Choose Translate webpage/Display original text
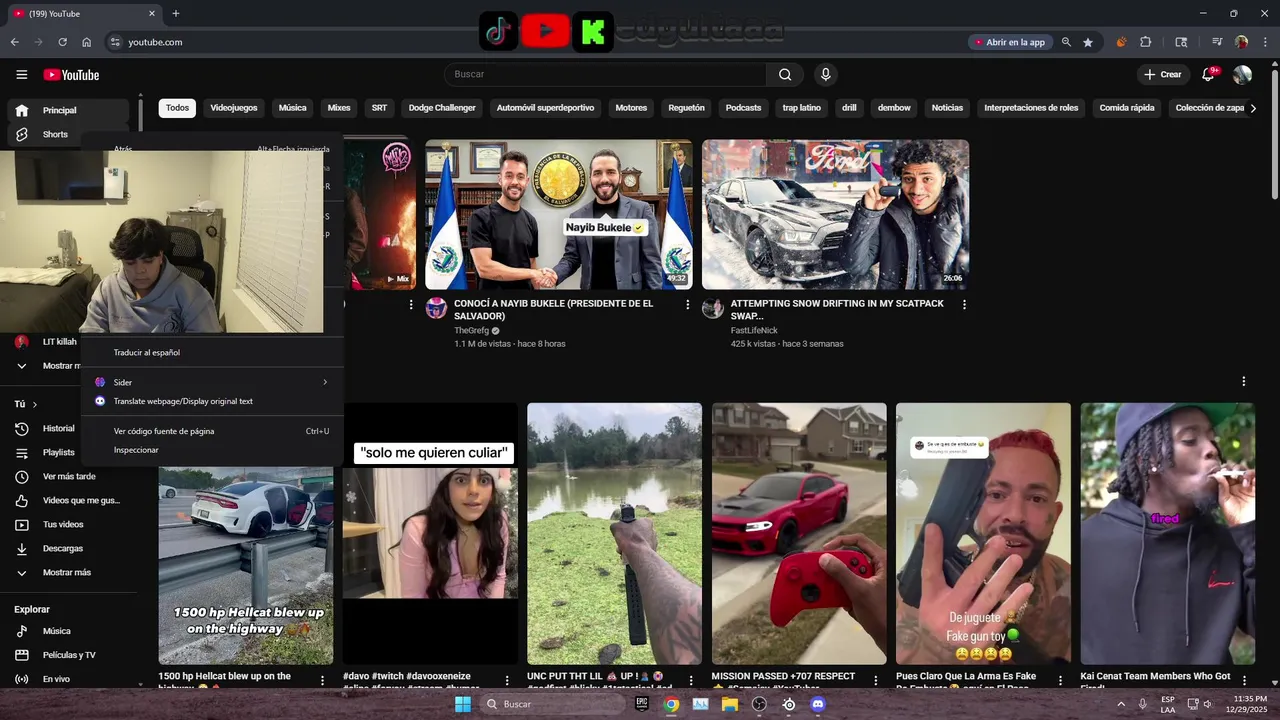 pyautogui.click(x=212, y=401)
